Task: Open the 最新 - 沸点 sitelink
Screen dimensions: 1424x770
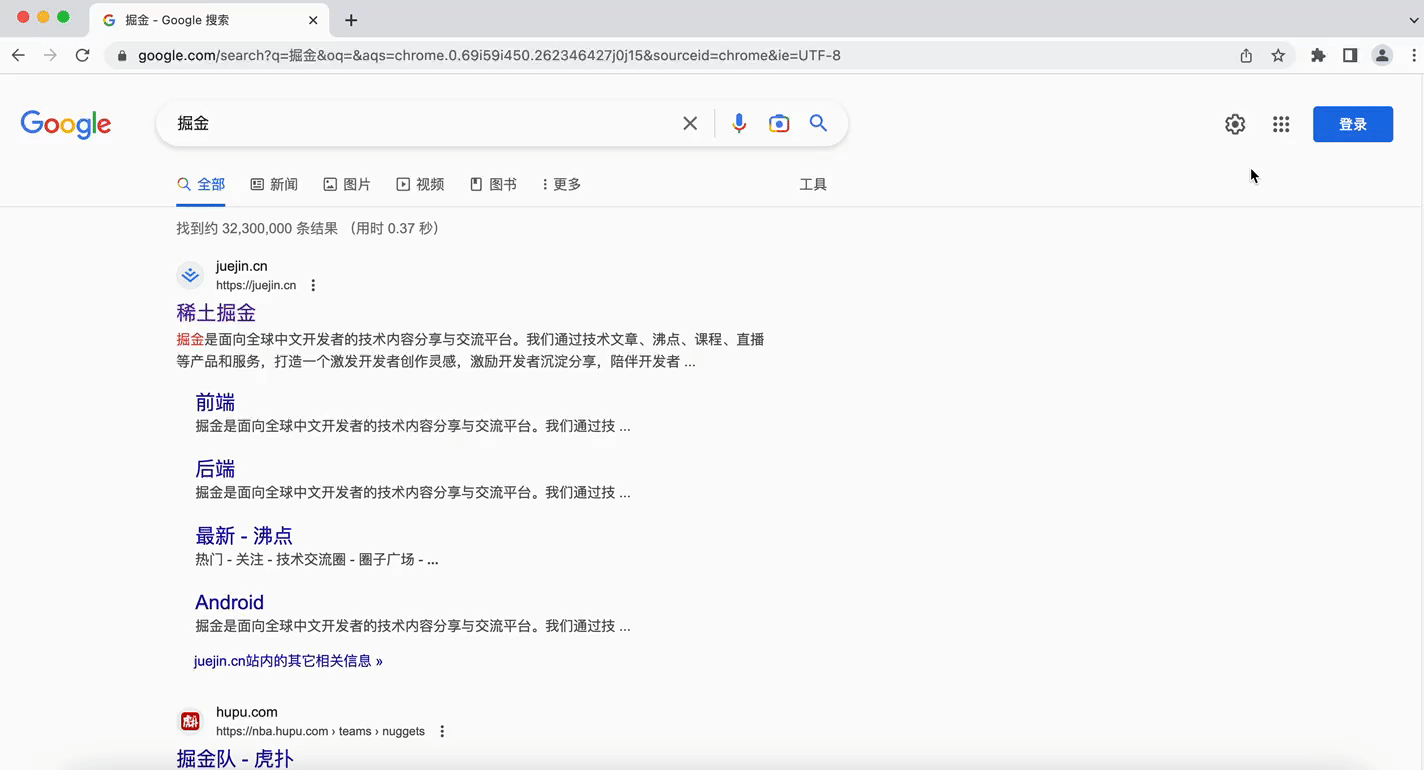Action: point(244,536)
